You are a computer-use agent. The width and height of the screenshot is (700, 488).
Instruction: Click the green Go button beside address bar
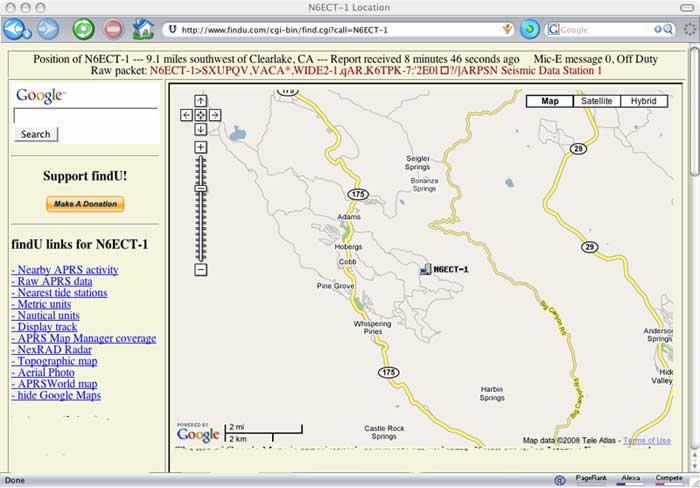(529, 29)
